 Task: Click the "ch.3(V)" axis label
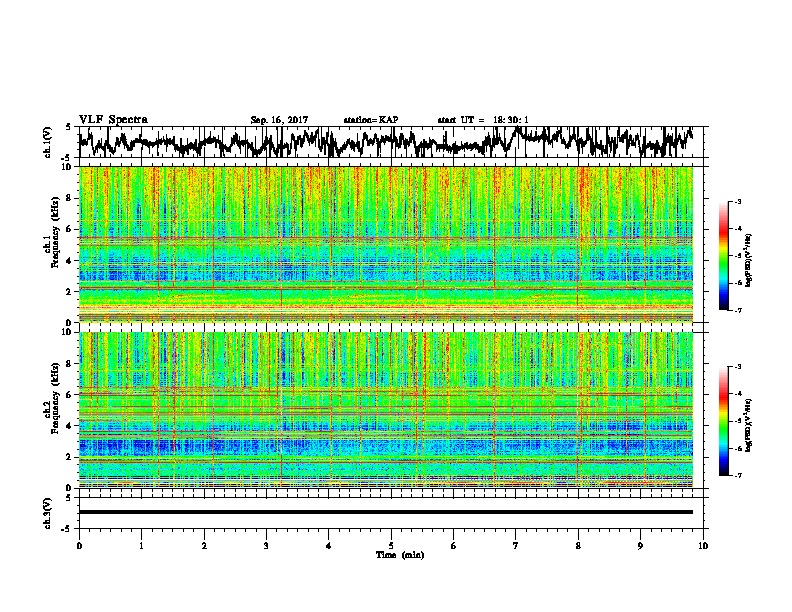tap(47, 514)
